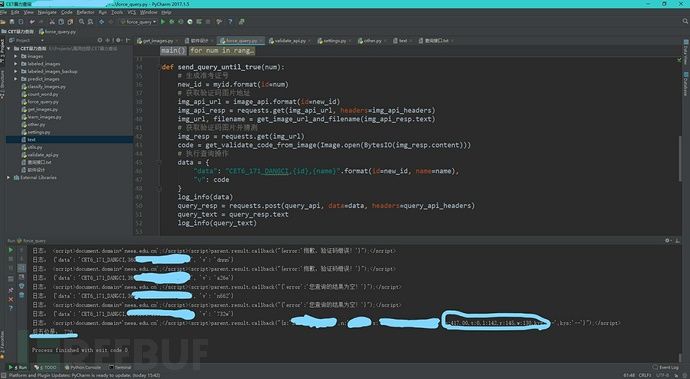
Task: Open the Terminal tool window button
Action: pyautogui.click(x=120, y=367)
